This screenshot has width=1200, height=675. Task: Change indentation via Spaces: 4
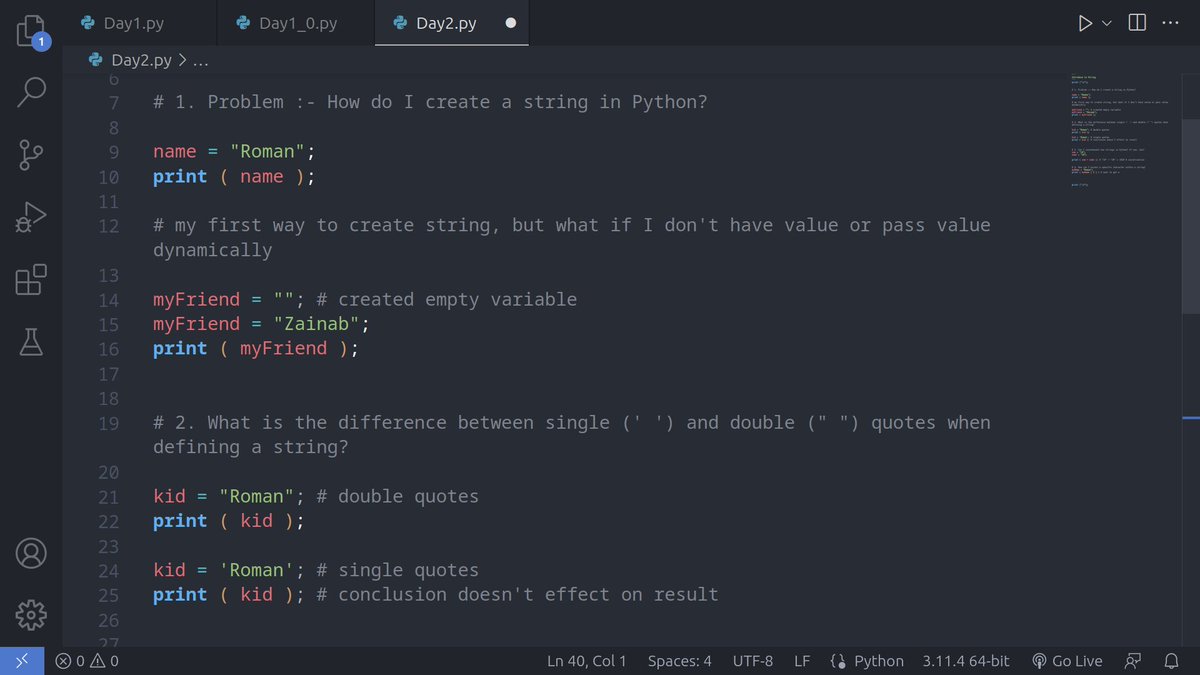tap(680, 661)
